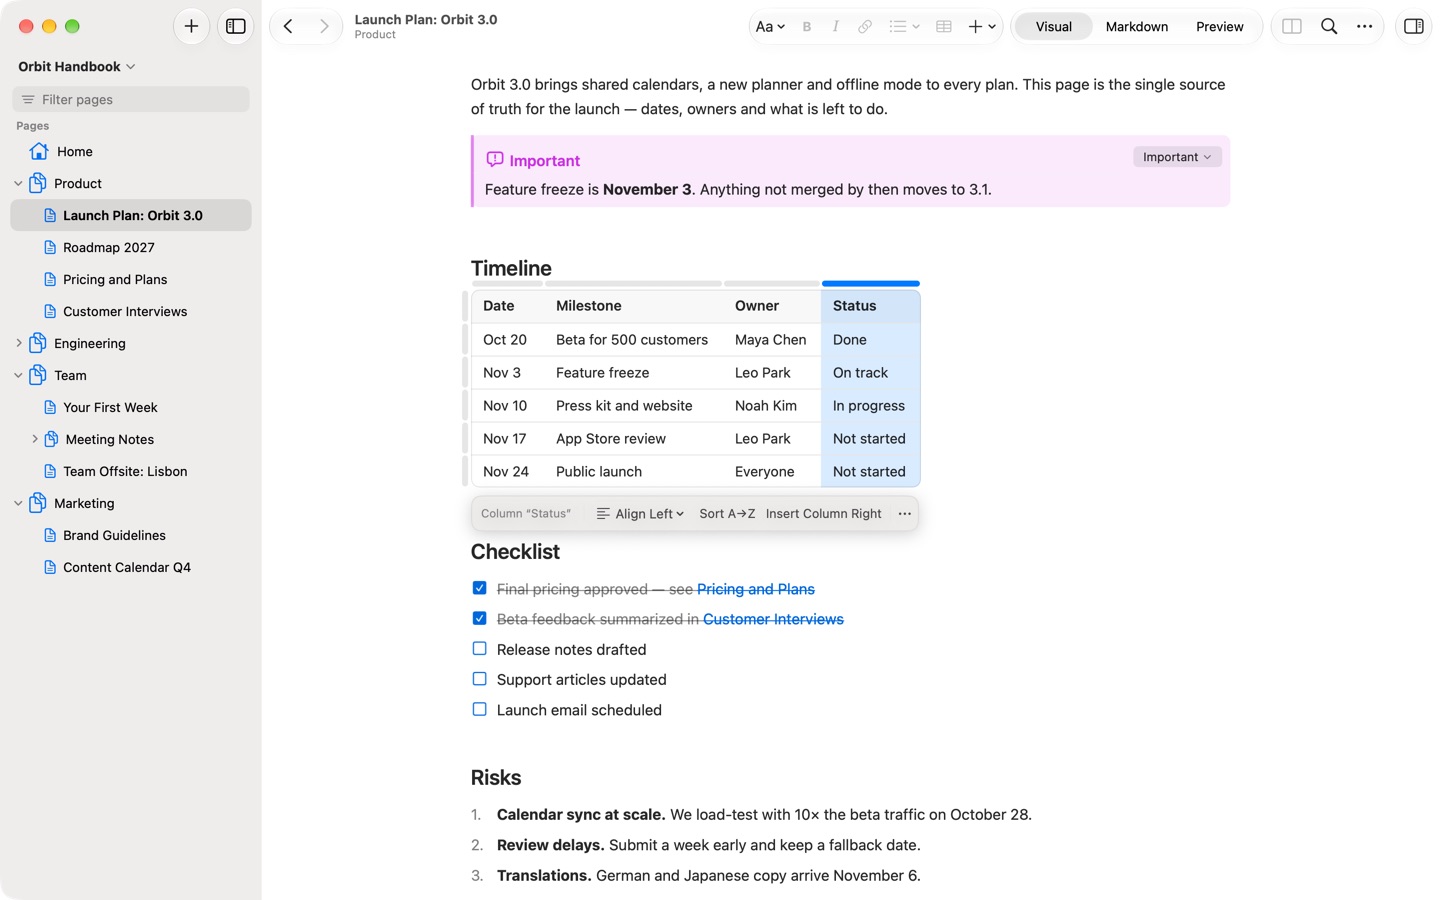Image resolution: width=1440 pixels, height=900 pixels.
Task: Select the Milestone column header
Action: pyautogui.click(x=634, y=306)
